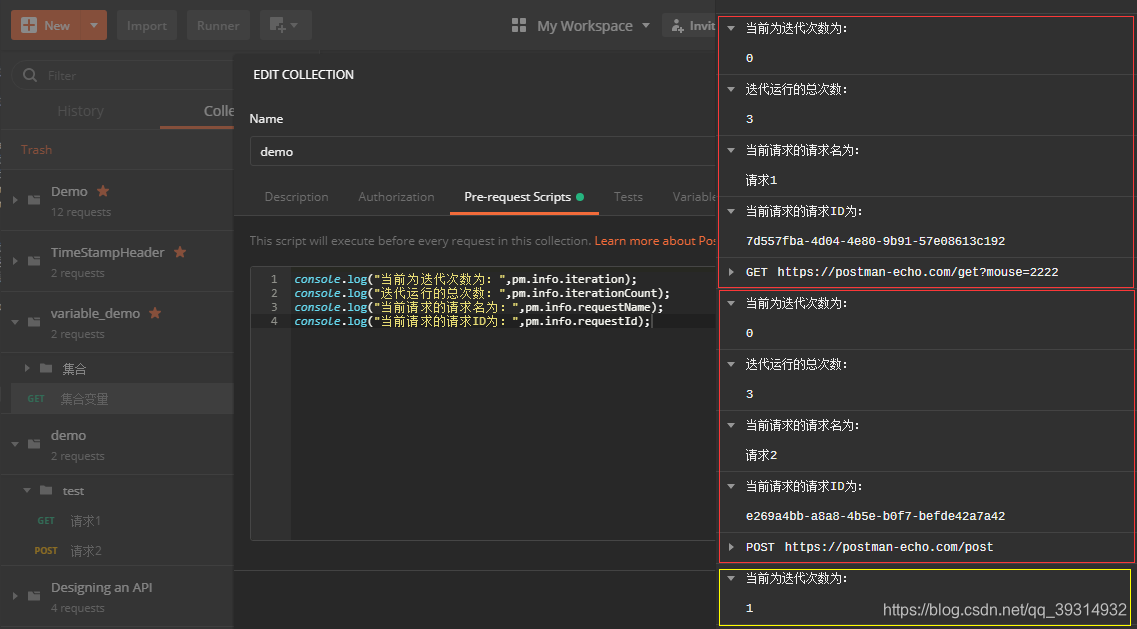Viewport: 1137px width, 629px height.
Task: Expand the POST postman-echo.com console entry
Action: [x=732, y=547]
